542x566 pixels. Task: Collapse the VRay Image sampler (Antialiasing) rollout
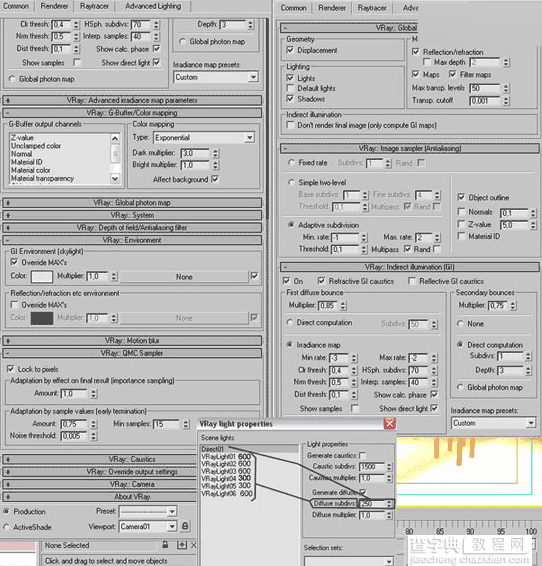click(x=410, y=148)
